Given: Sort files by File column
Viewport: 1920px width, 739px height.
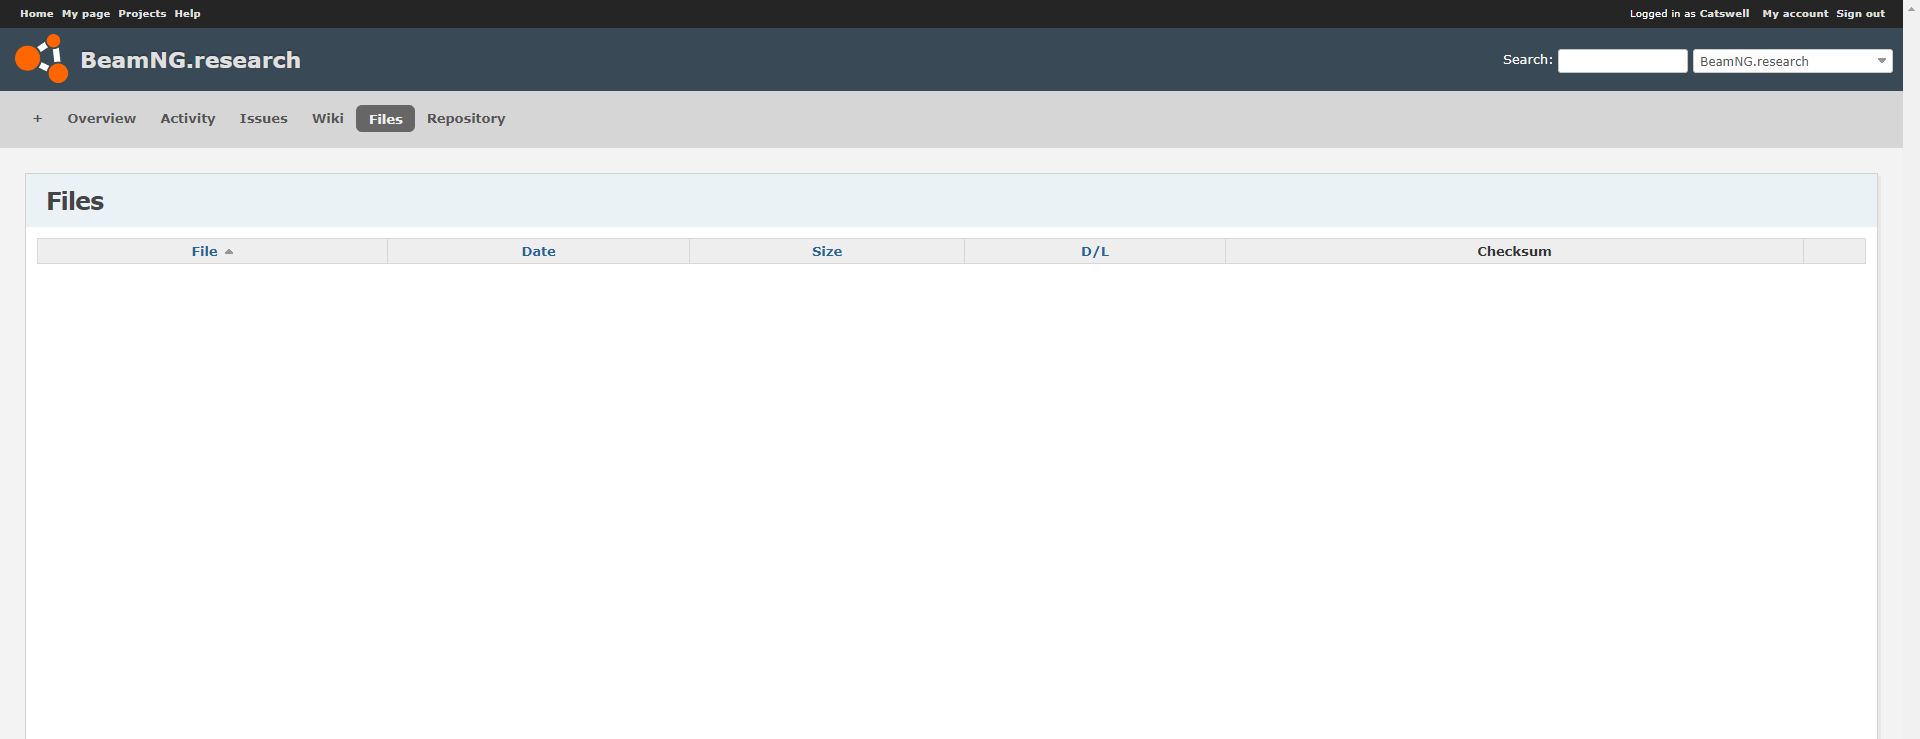Looking at the screenshot, I should (x=205, y=252).
